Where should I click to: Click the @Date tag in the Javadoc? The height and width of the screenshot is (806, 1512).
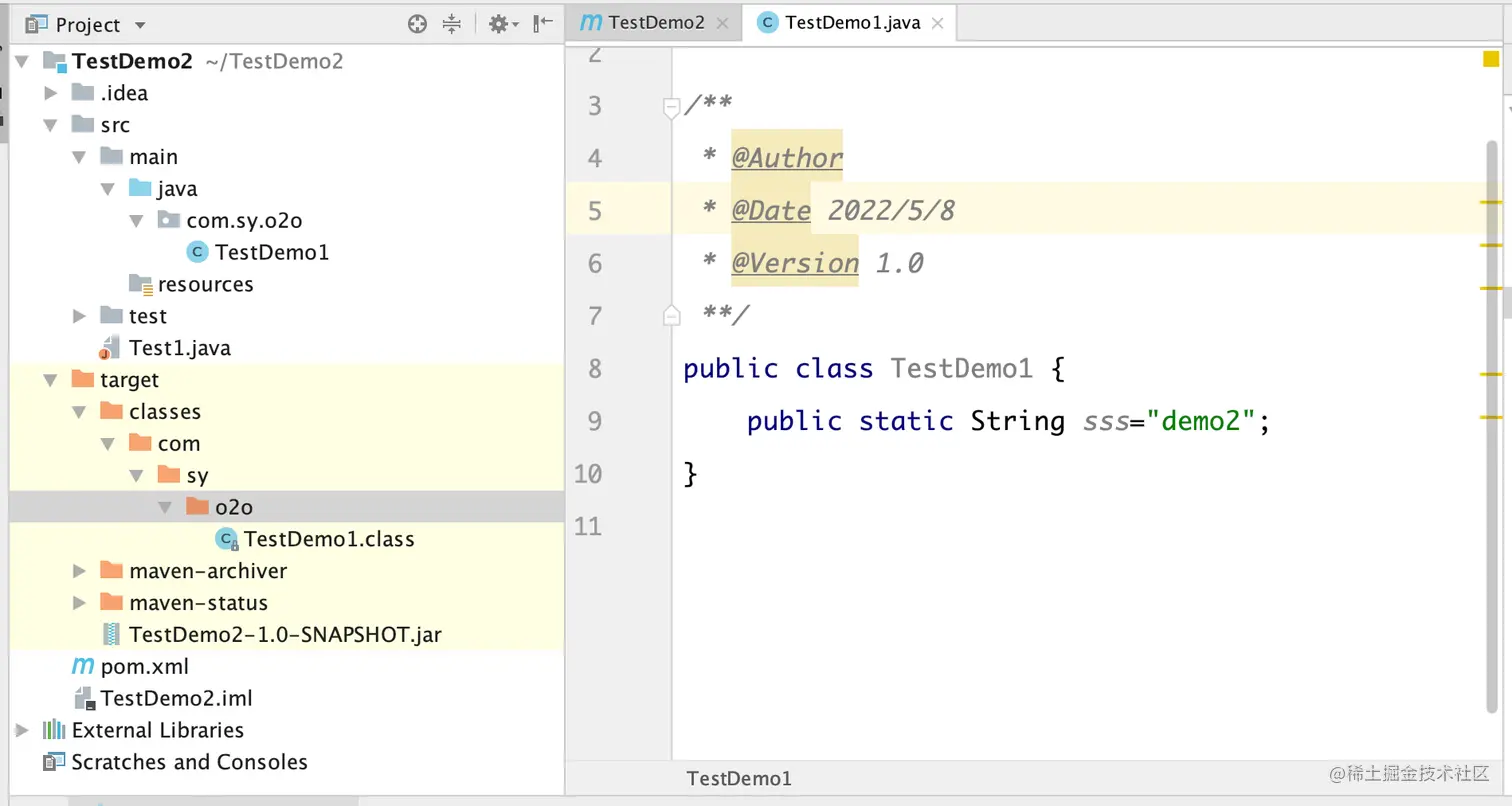pyautogui.click(x=771, y=210)
